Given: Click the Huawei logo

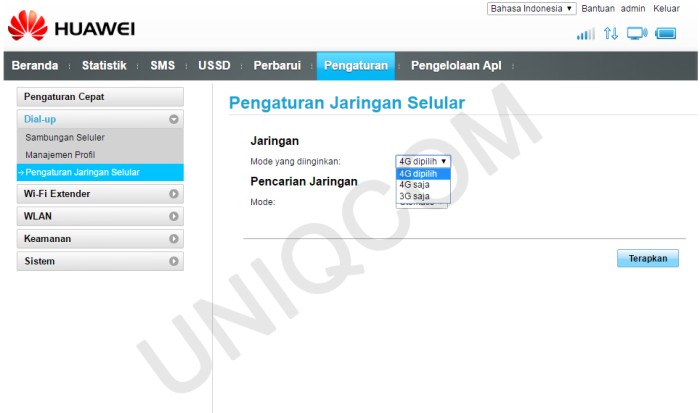Looking at the screenshot, I should coord(71,25).
